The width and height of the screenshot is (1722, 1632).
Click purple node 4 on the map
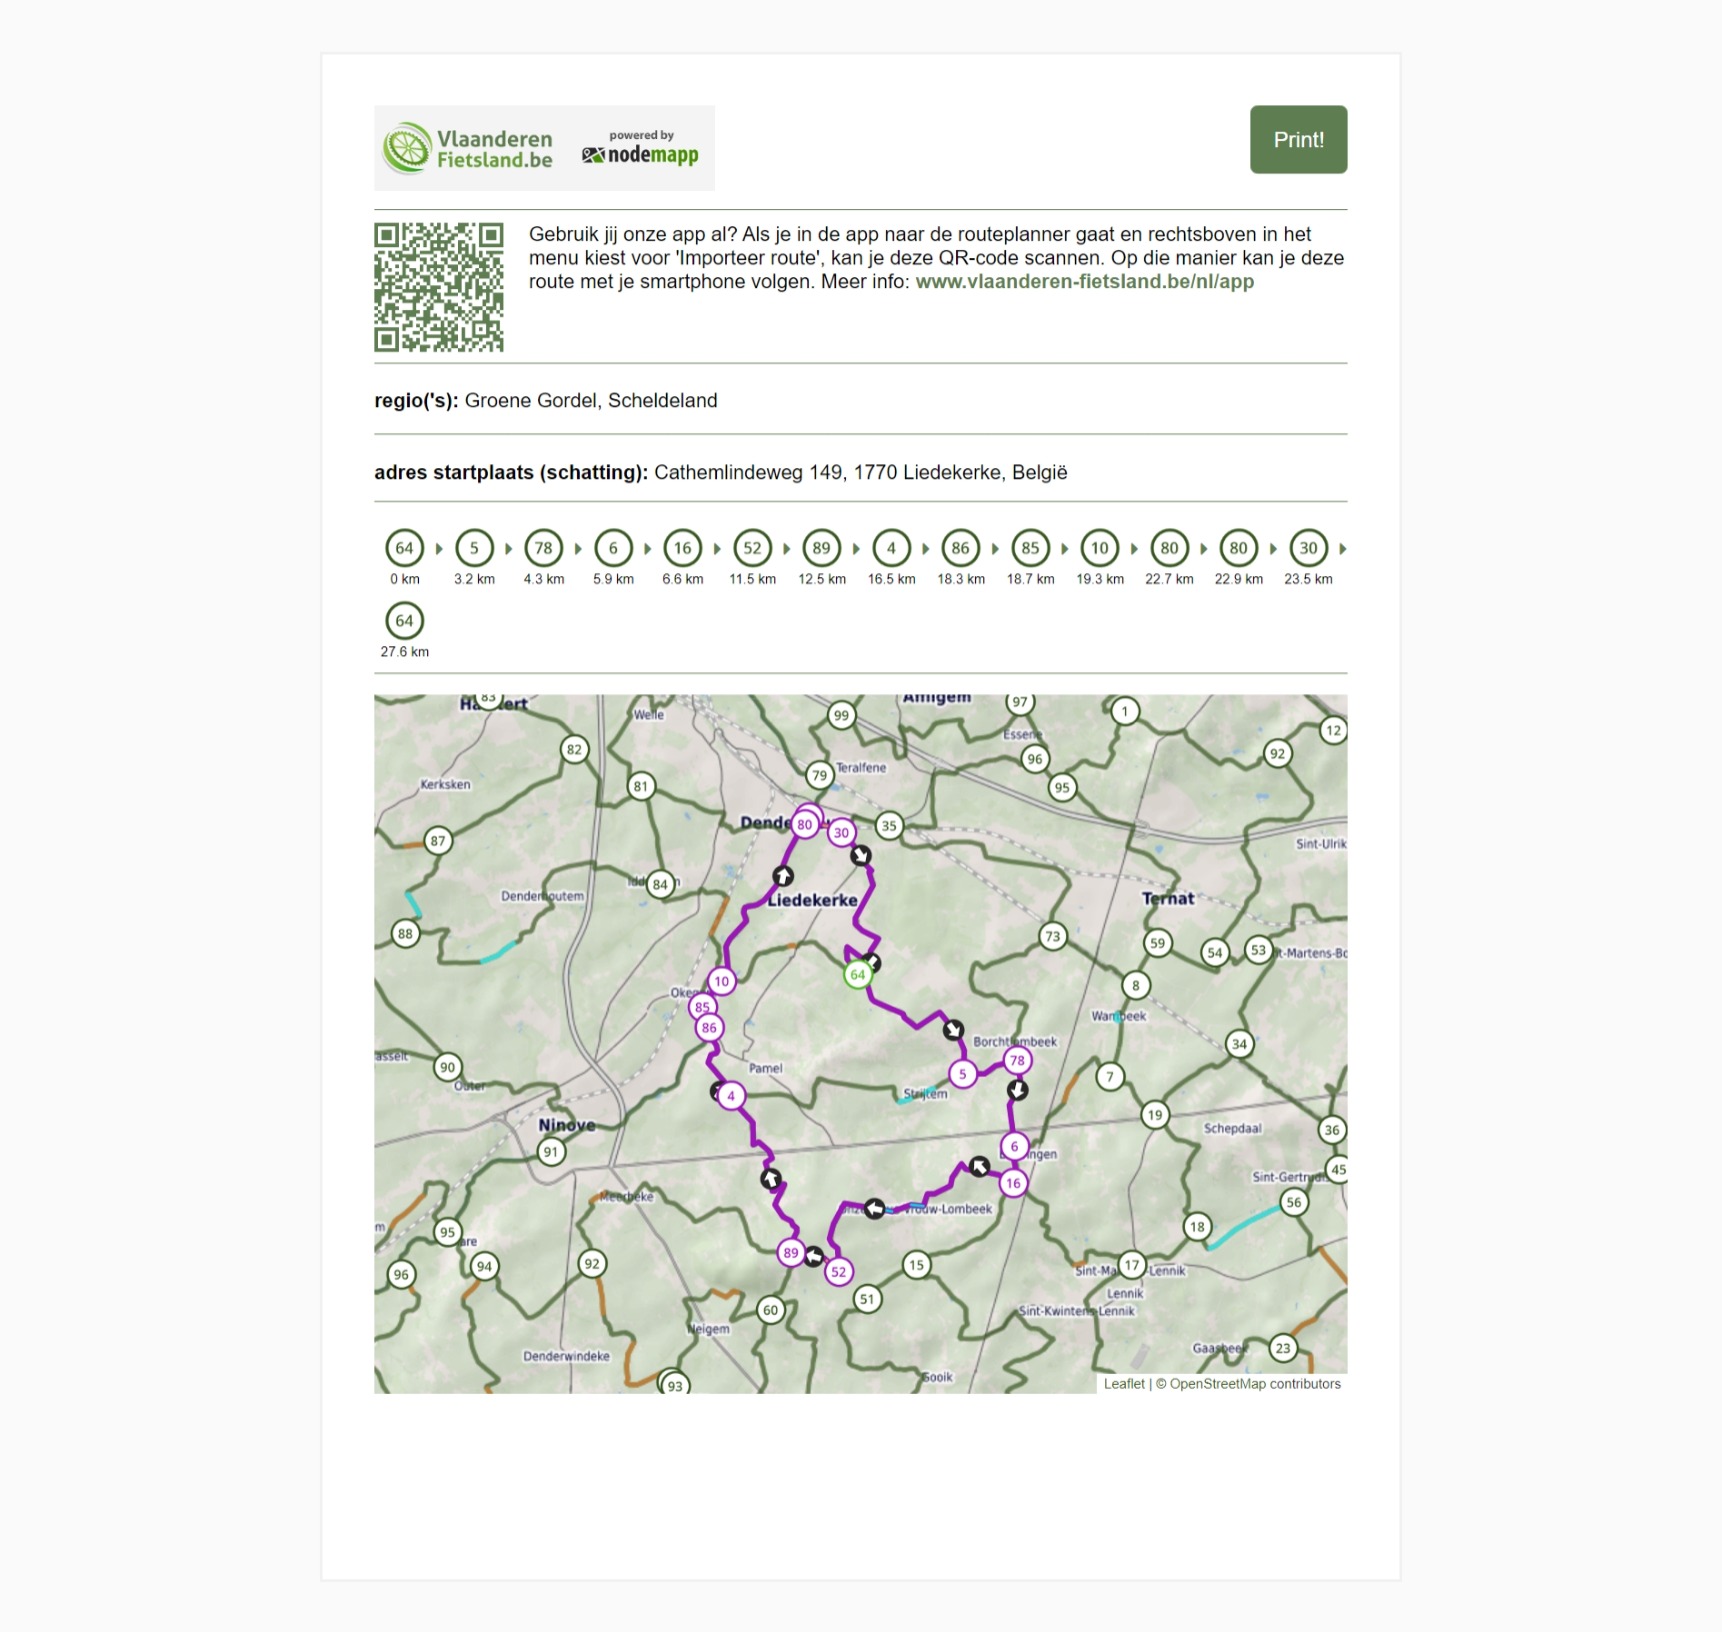tap(731, 1096)
